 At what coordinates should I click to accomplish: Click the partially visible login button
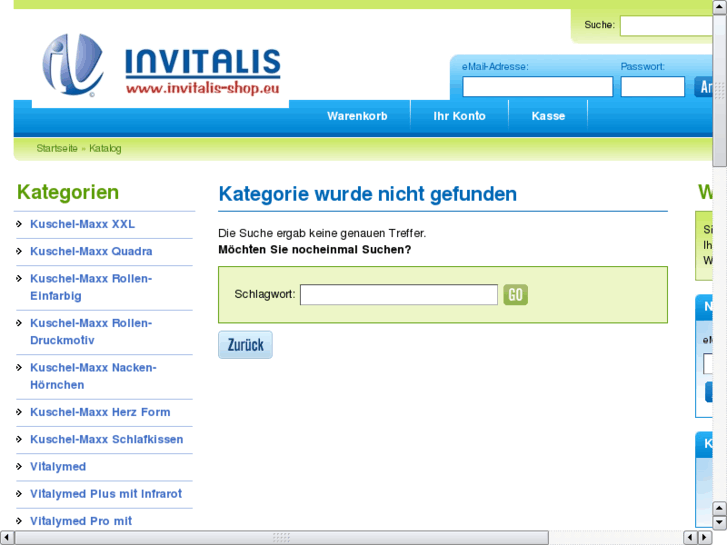703,87
